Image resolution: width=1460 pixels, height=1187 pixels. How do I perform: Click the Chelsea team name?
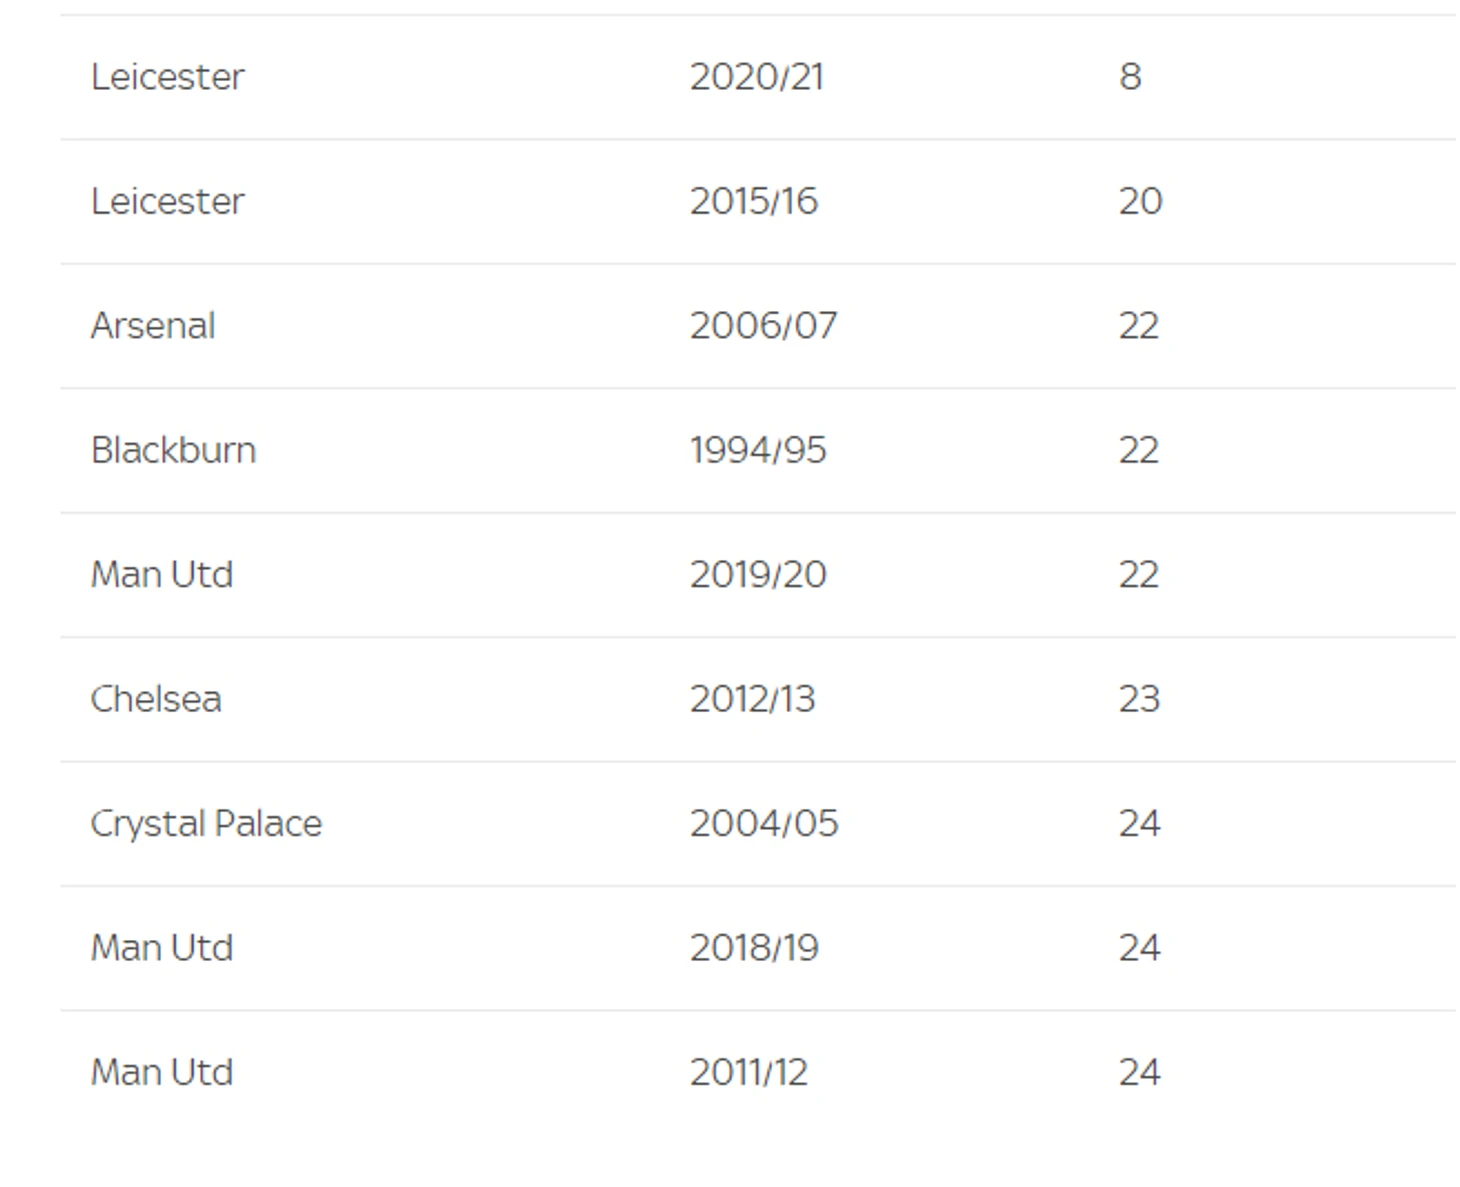tap(156, 699)
